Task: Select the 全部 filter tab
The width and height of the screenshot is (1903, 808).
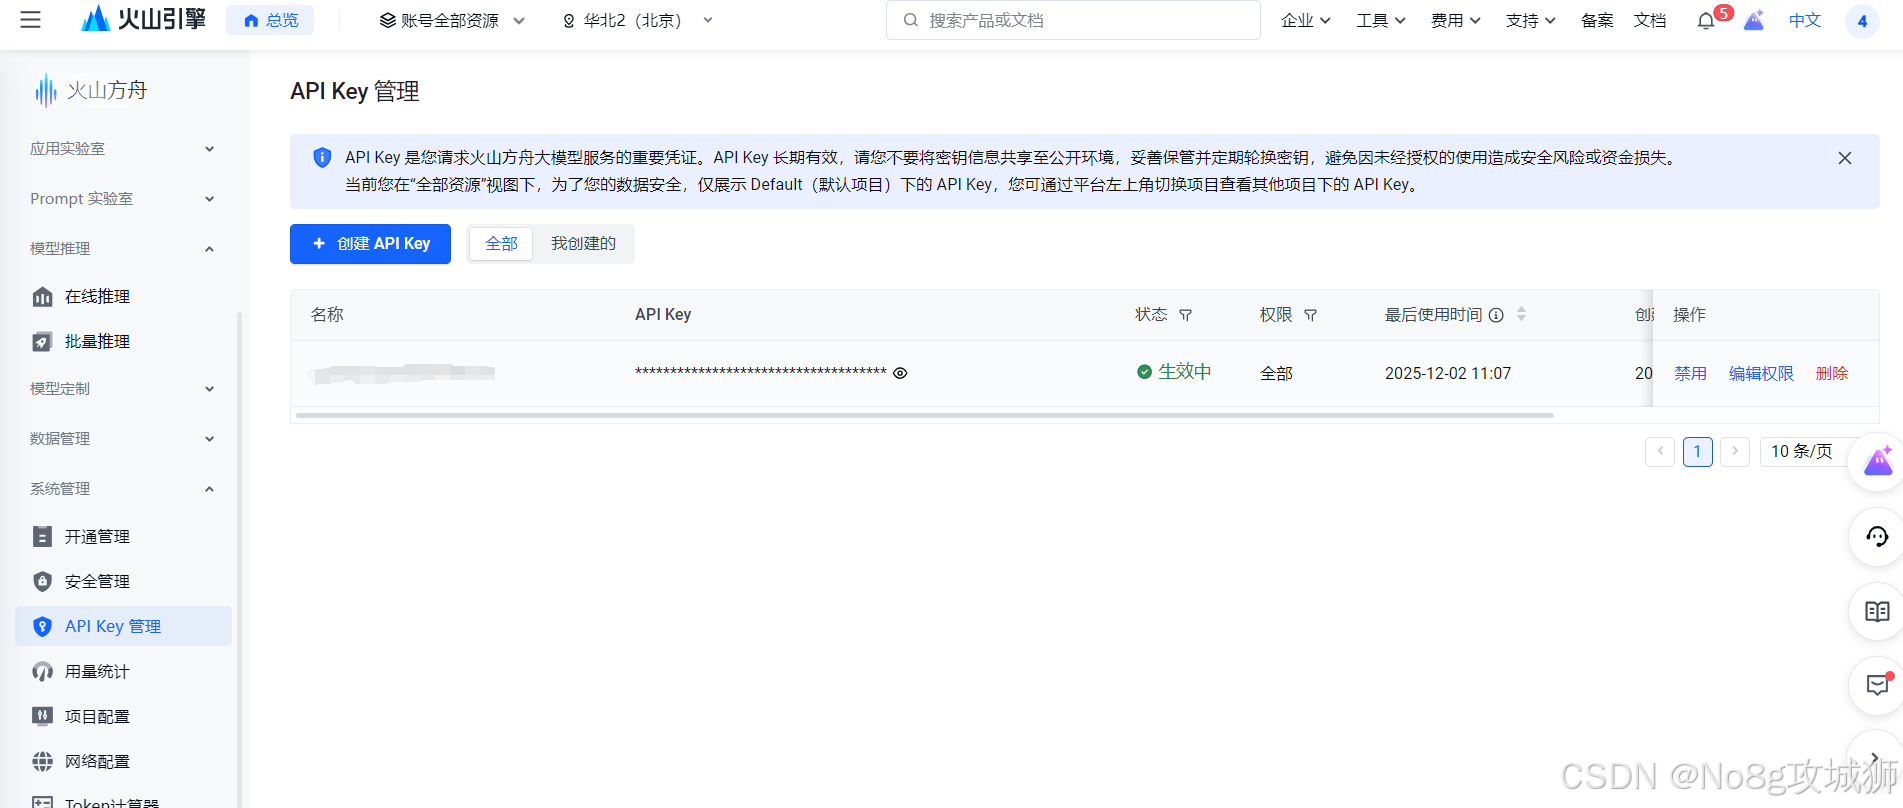Action: 501,244
